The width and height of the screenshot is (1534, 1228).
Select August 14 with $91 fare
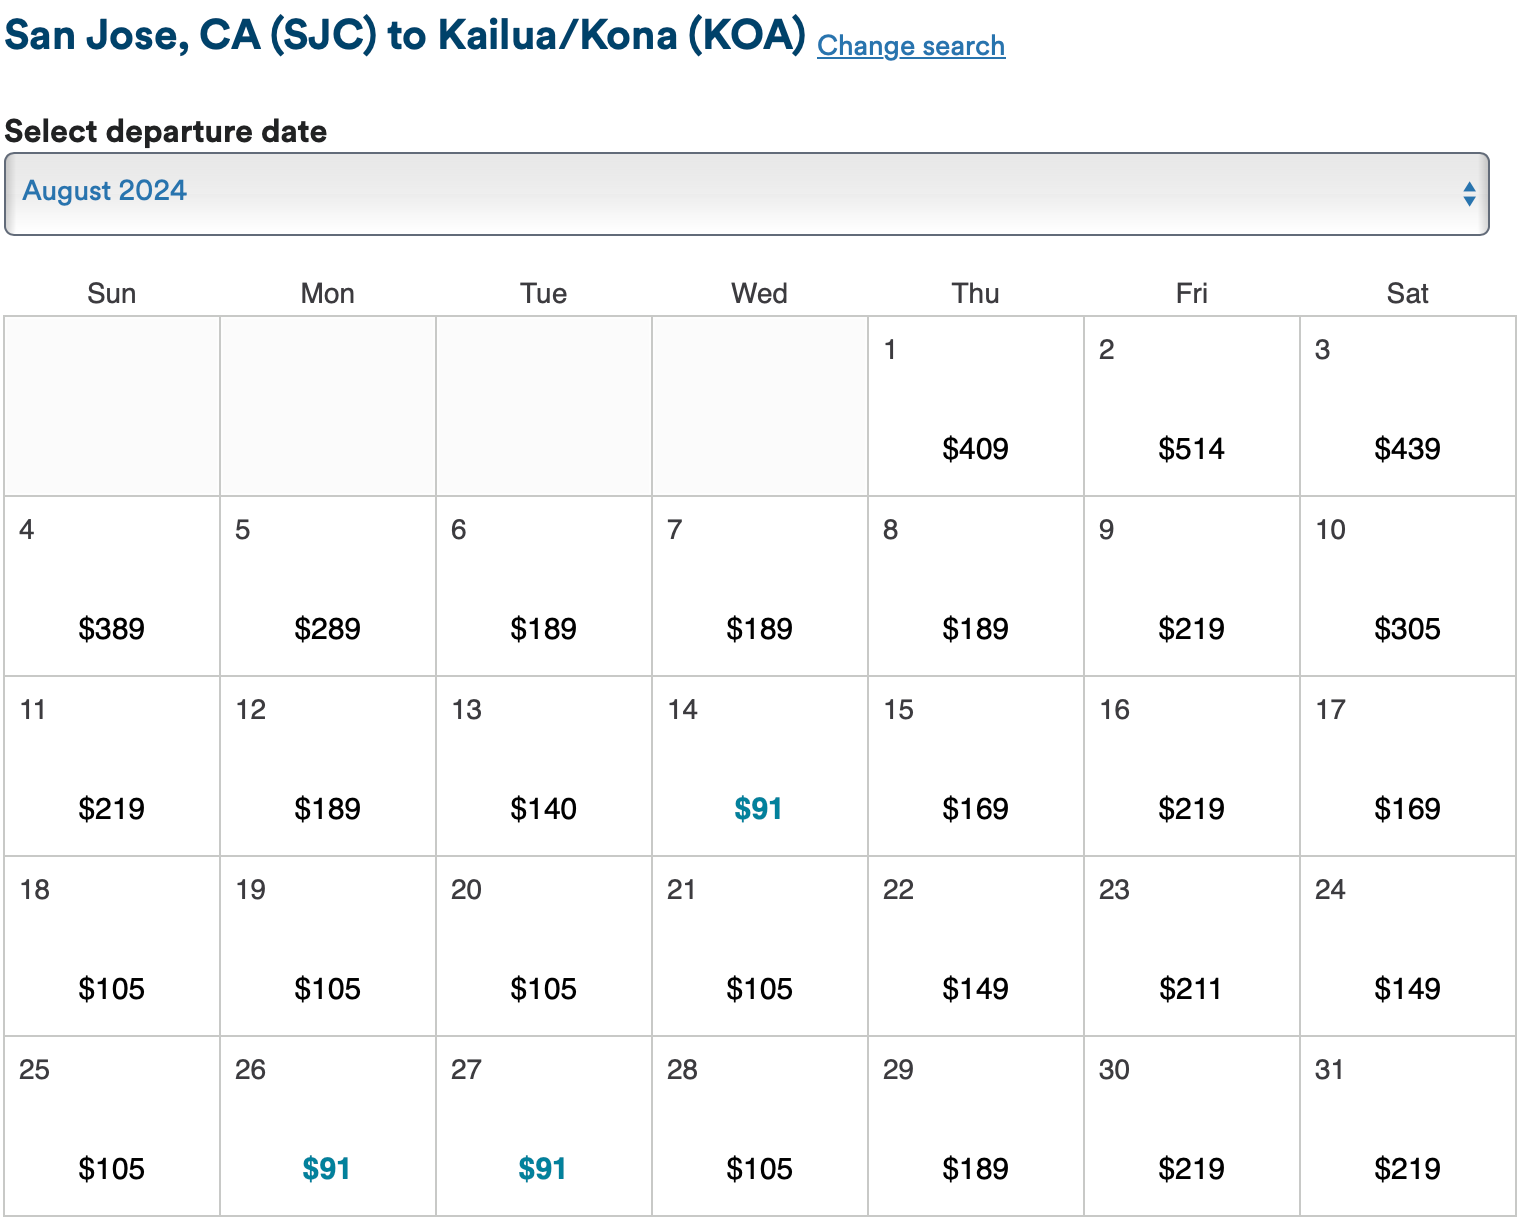758,808
